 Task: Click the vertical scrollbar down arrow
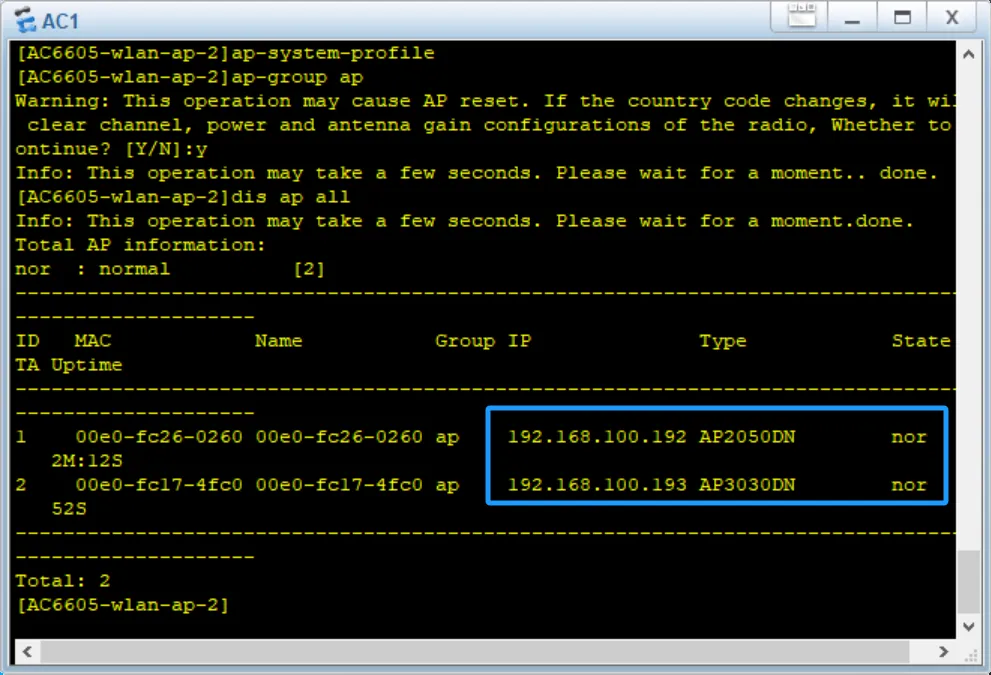(968, 626)
